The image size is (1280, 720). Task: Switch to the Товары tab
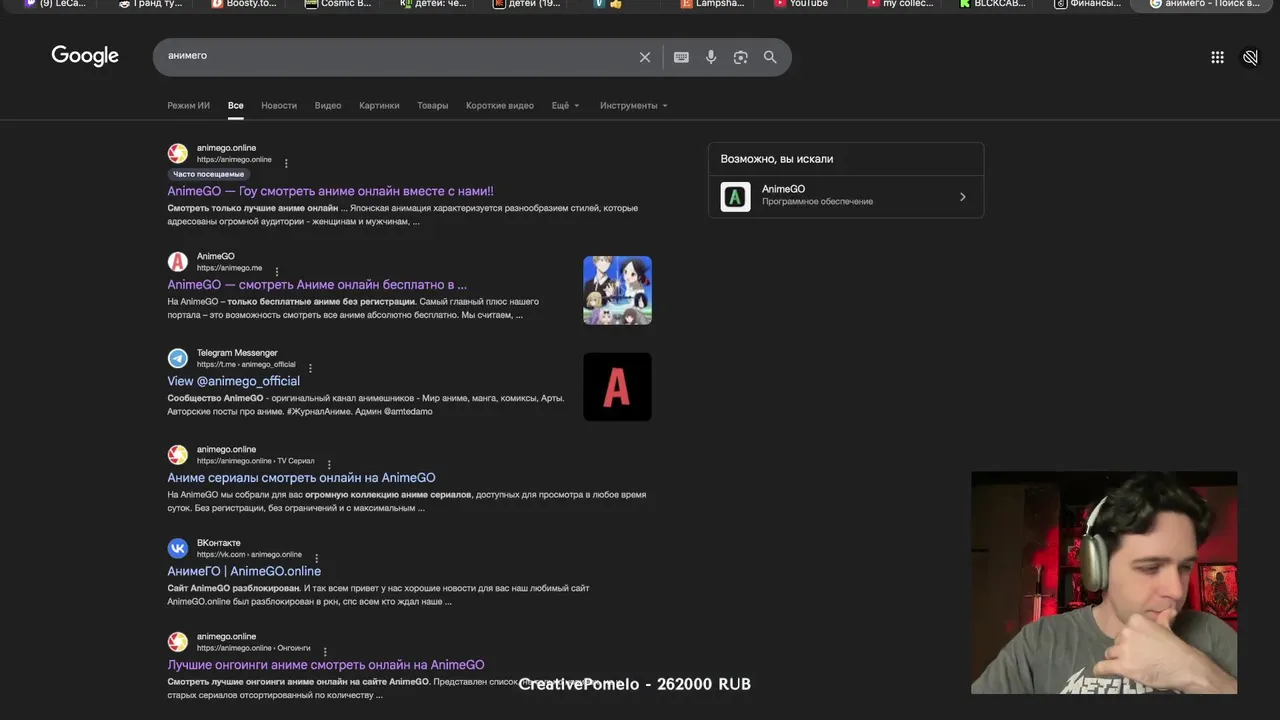coord(433,105)
